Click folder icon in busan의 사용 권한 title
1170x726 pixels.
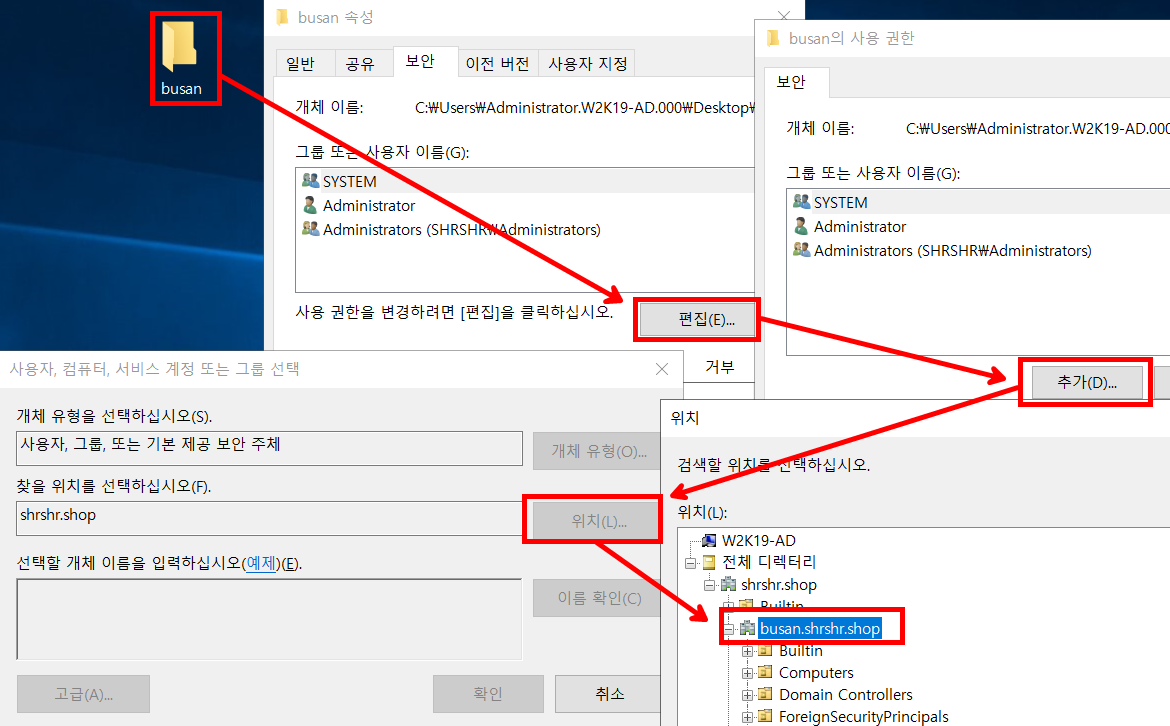773,38
